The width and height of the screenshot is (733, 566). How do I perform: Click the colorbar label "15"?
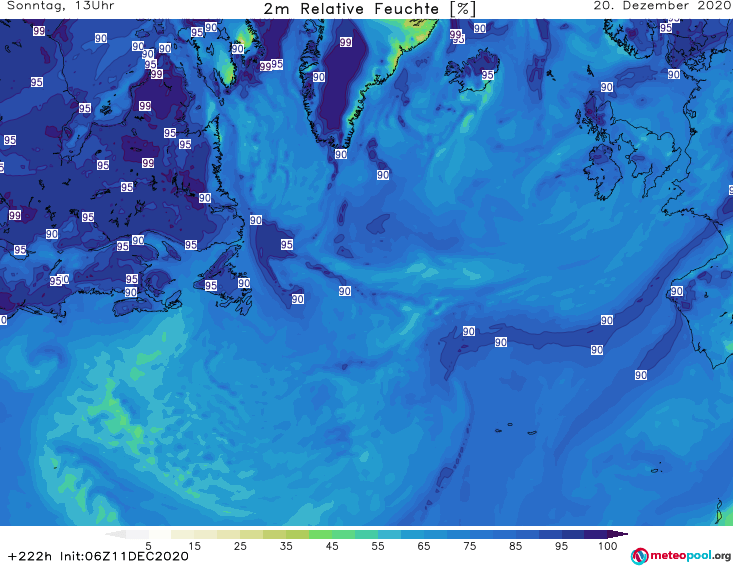pyautogui.click(x=194, y=546)
